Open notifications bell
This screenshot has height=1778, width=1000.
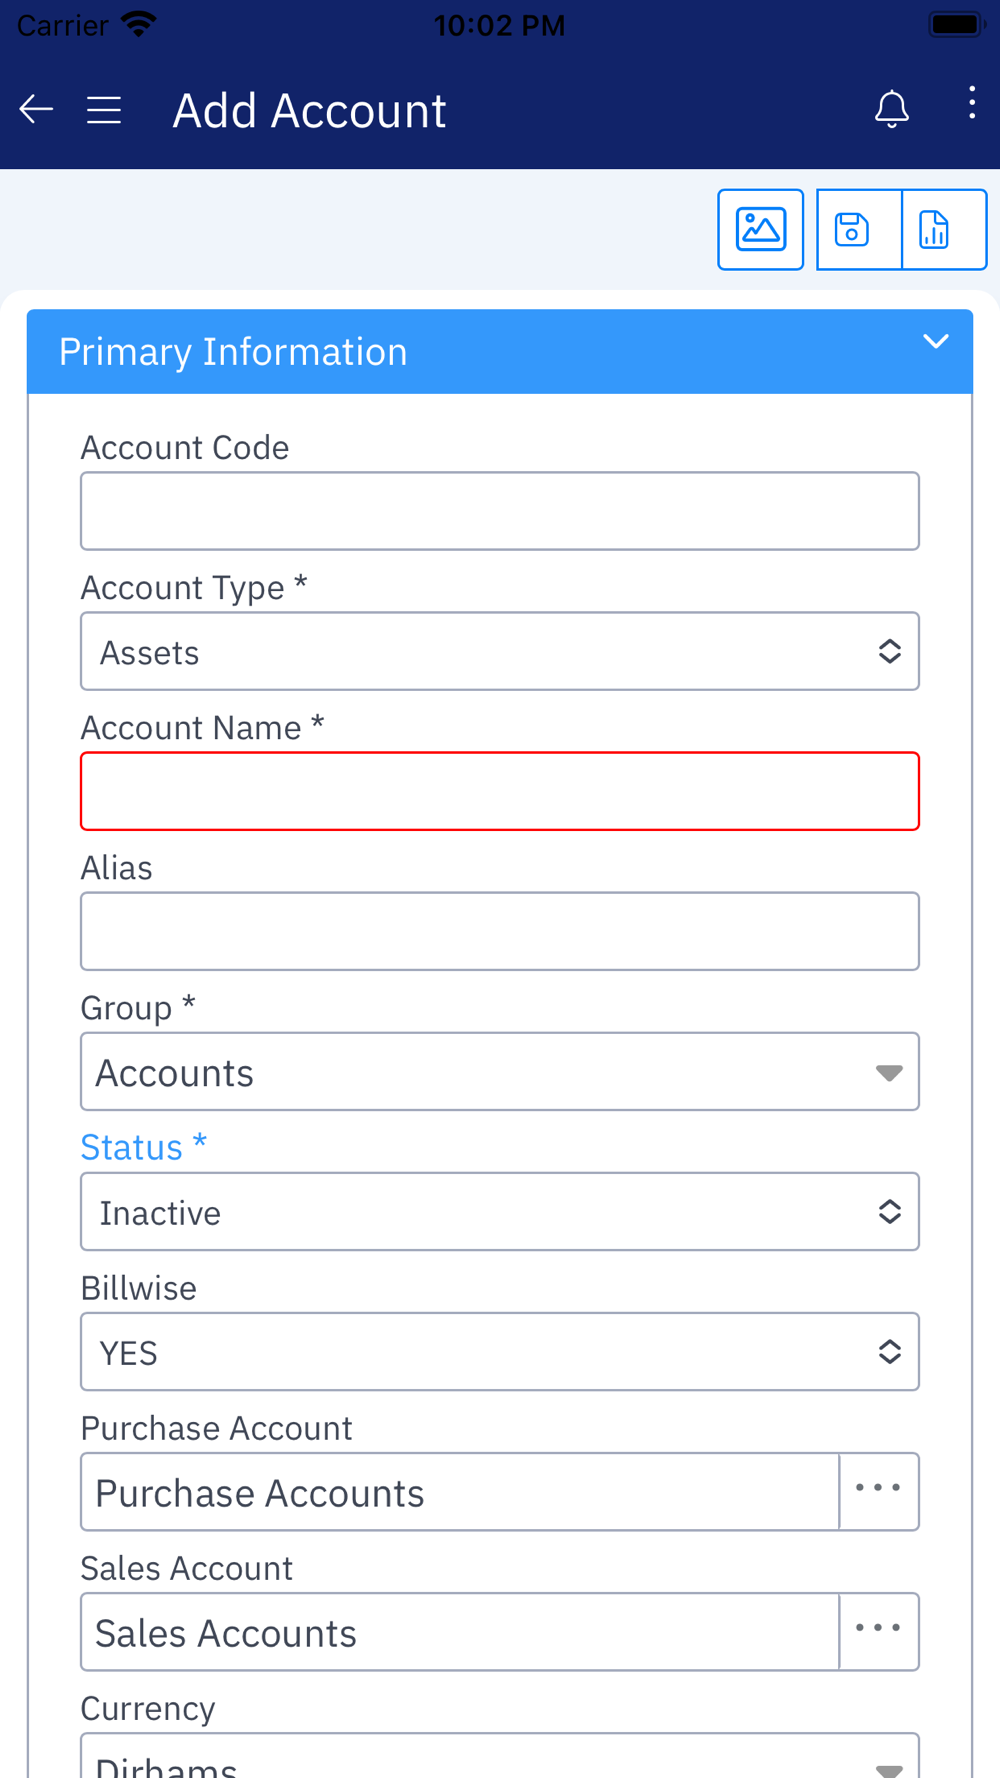pyautogui.click(x=892, y=109)
